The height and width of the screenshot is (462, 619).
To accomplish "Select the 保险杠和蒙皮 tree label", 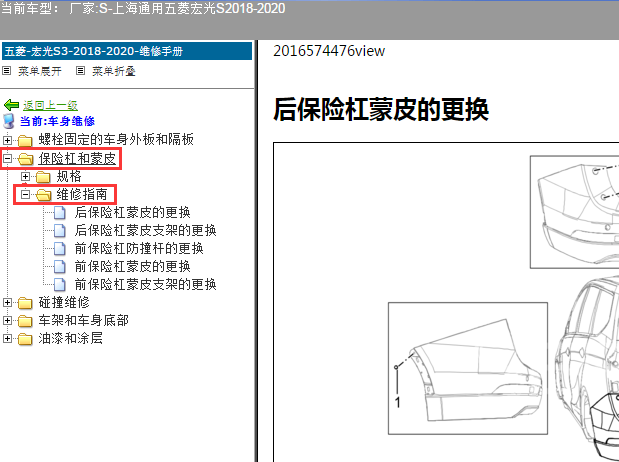I will point(77,158).
